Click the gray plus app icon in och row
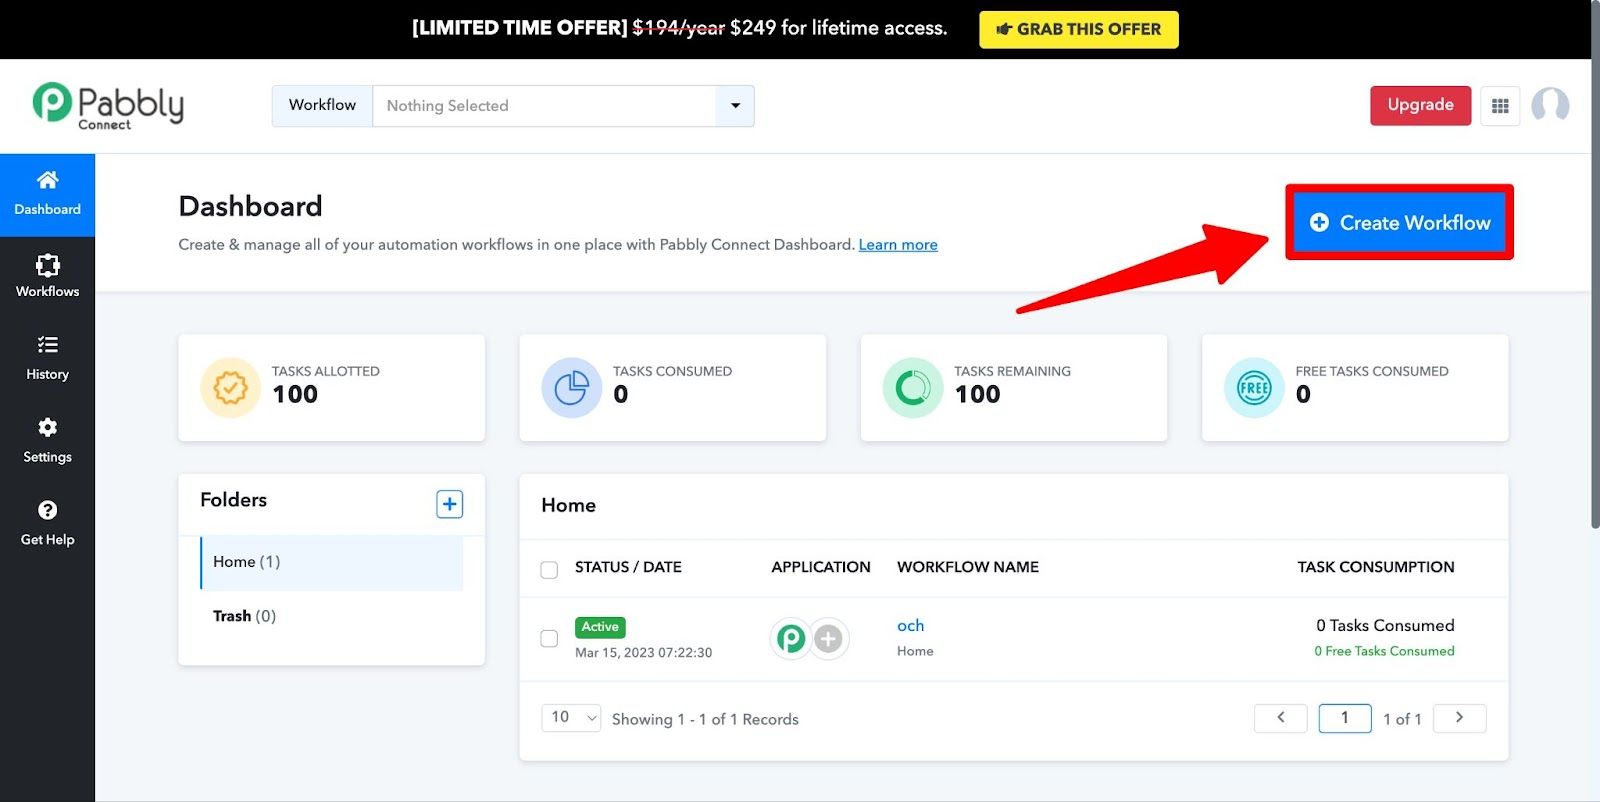The width and height of the screenshot is (1600, 802). point(828,638)
